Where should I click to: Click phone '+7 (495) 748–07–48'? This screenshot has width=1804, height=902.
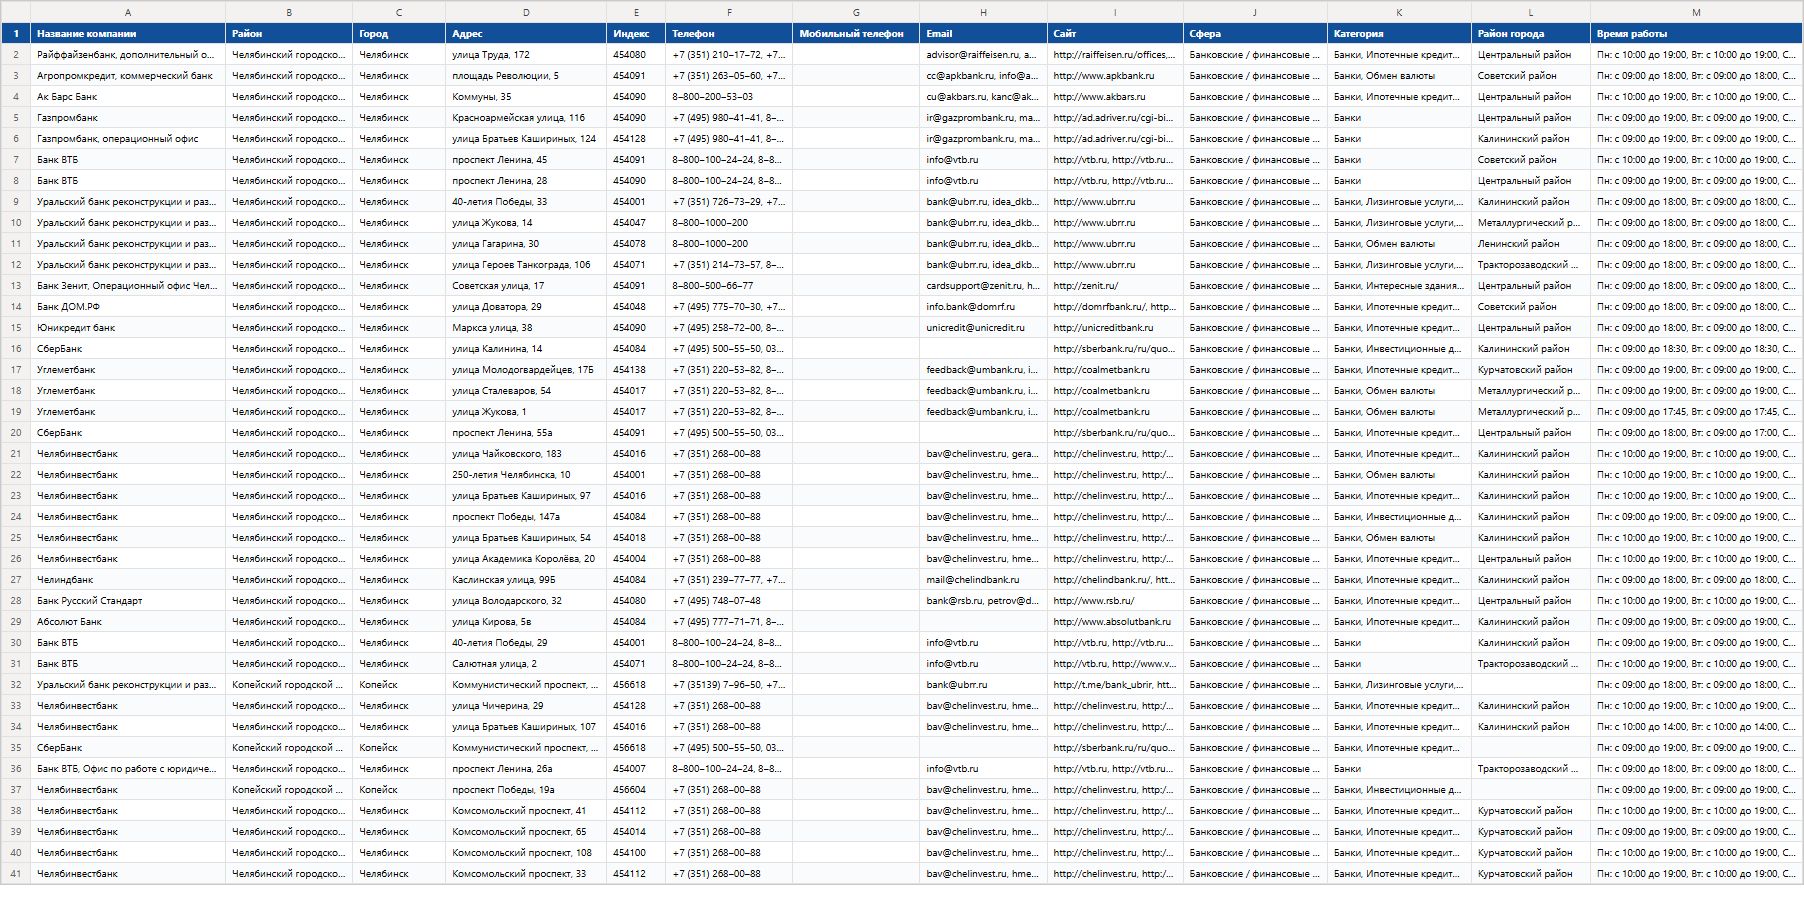pos(729,601)
